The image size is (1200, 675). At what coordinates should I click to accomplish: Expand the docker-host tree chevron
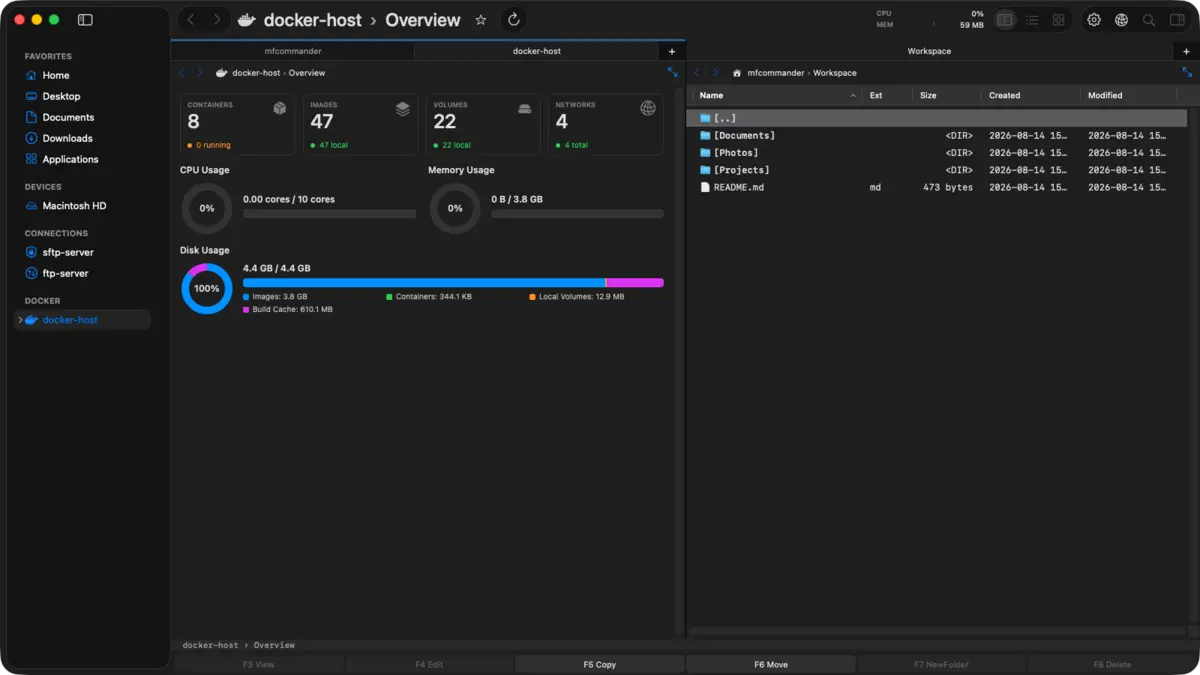tap(20, 320)
